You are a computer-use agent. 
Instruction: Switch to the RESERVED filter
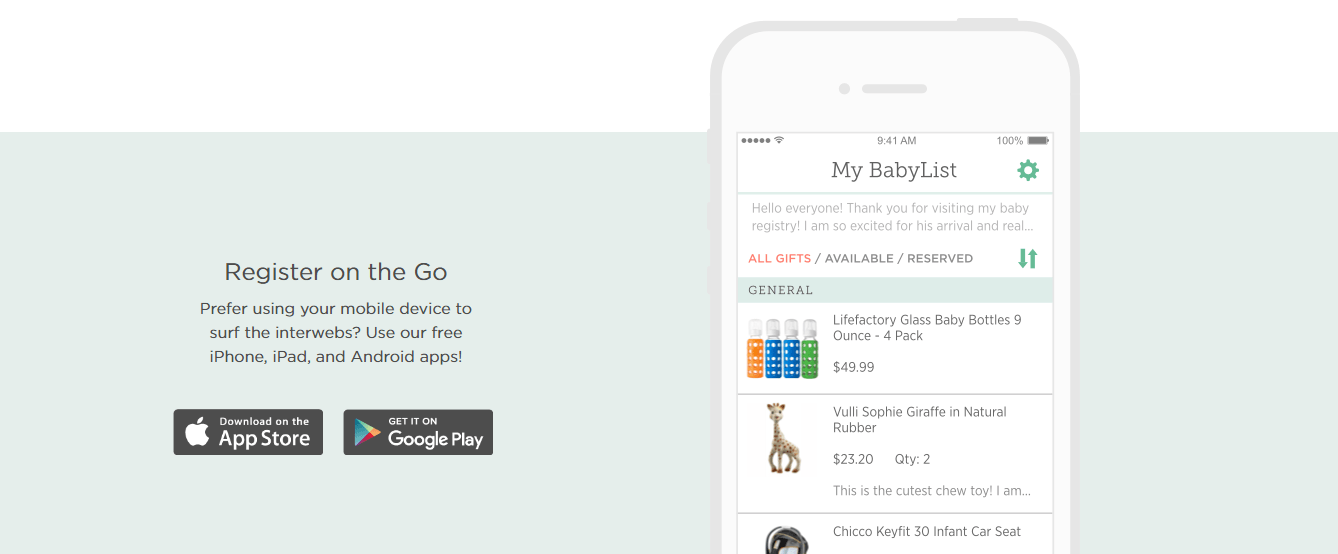940,258
